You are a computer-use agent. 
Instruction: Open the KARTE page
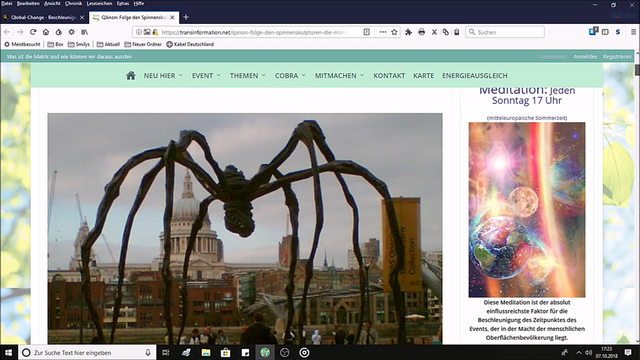423,76
